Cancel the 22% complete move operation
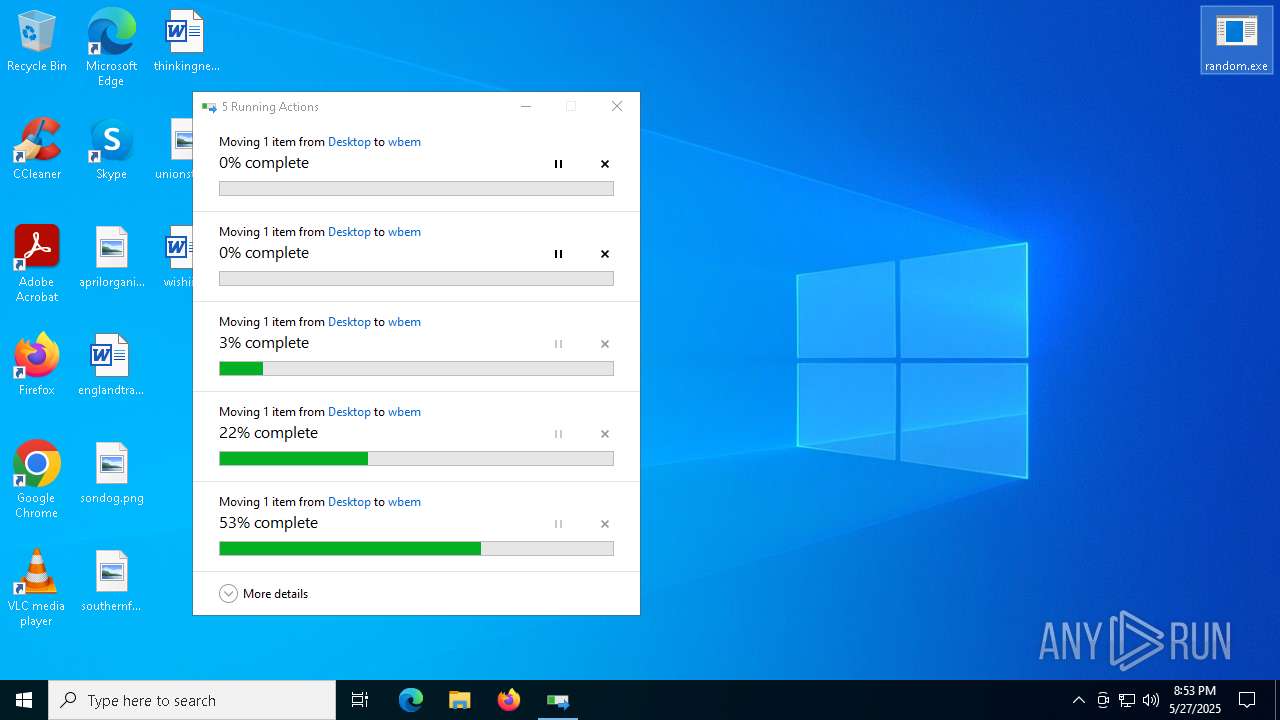This screenshot has height=720, width=1280. pos(604,434)
